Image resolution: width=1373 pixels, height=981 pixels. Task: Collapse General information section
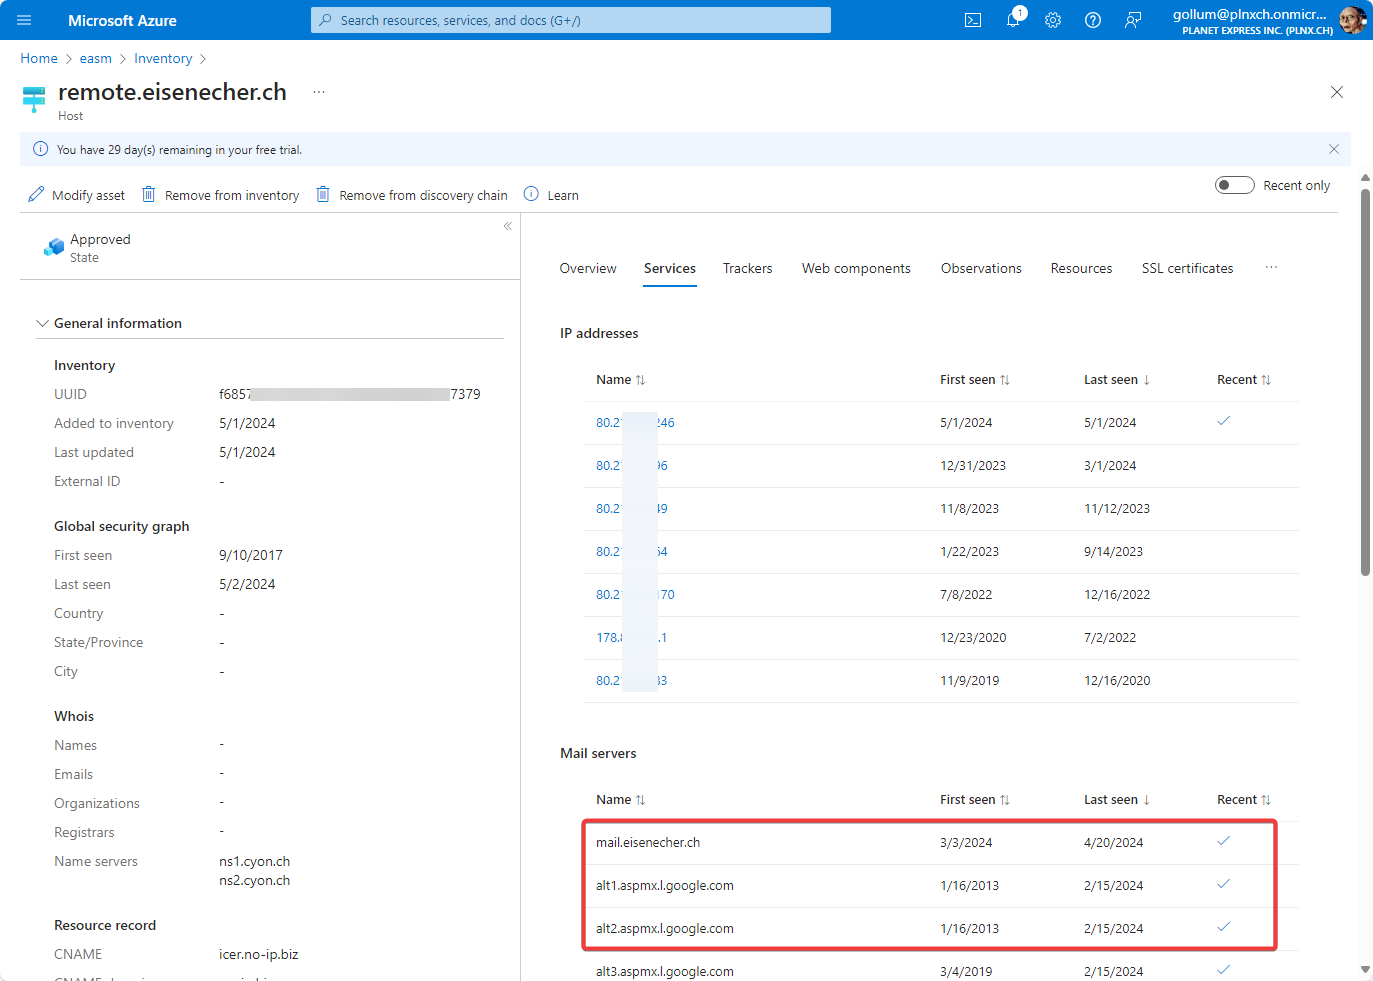[42, 323]
